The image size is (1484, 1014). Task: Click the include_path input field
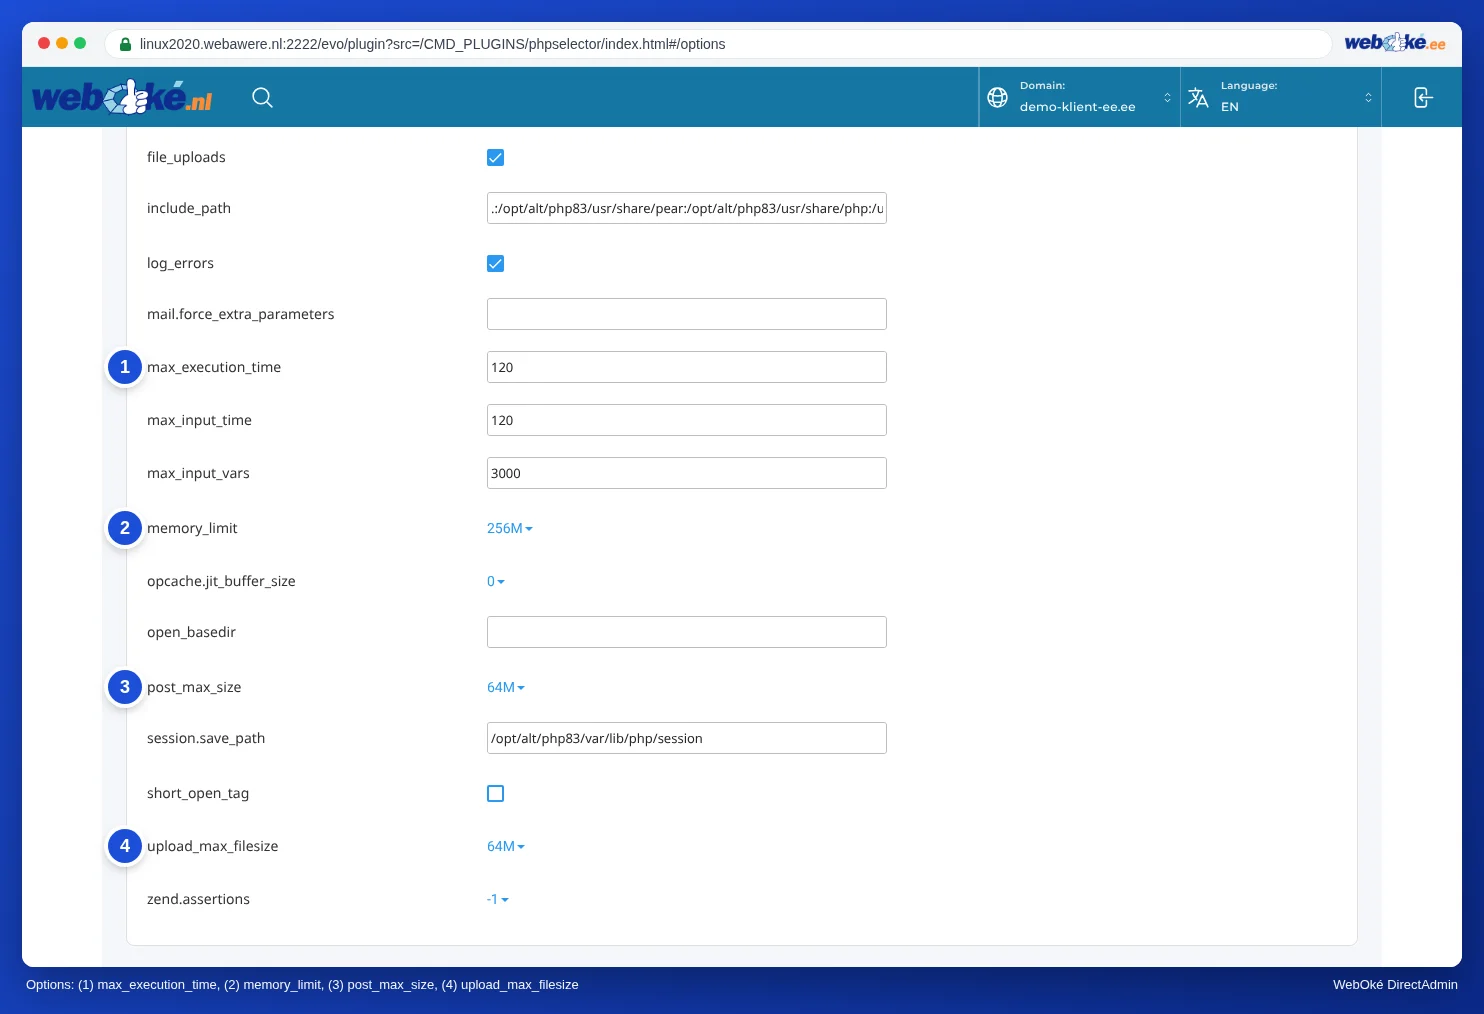[x=687, y=208]
